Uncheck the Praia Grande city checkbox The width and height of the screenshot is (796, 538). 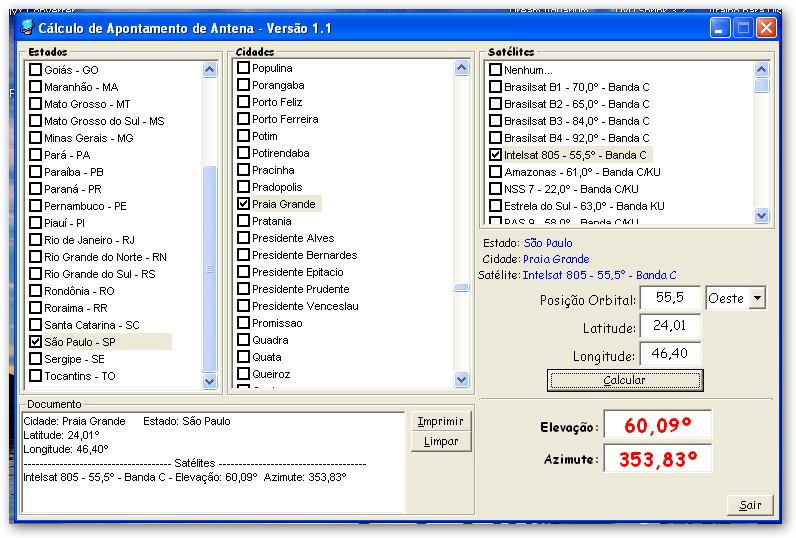pos(243,204)
